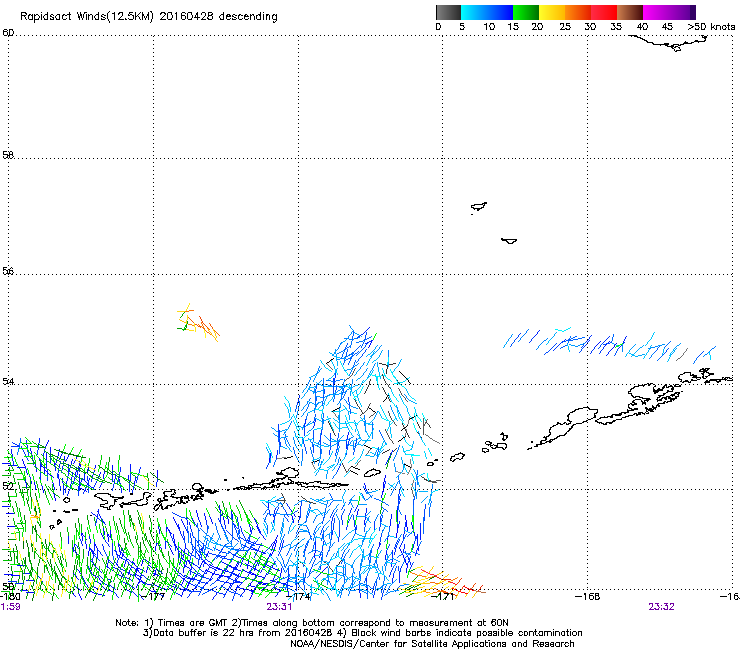
Task: Click the longitude label '-180'
Action: [x=10, y=597]
